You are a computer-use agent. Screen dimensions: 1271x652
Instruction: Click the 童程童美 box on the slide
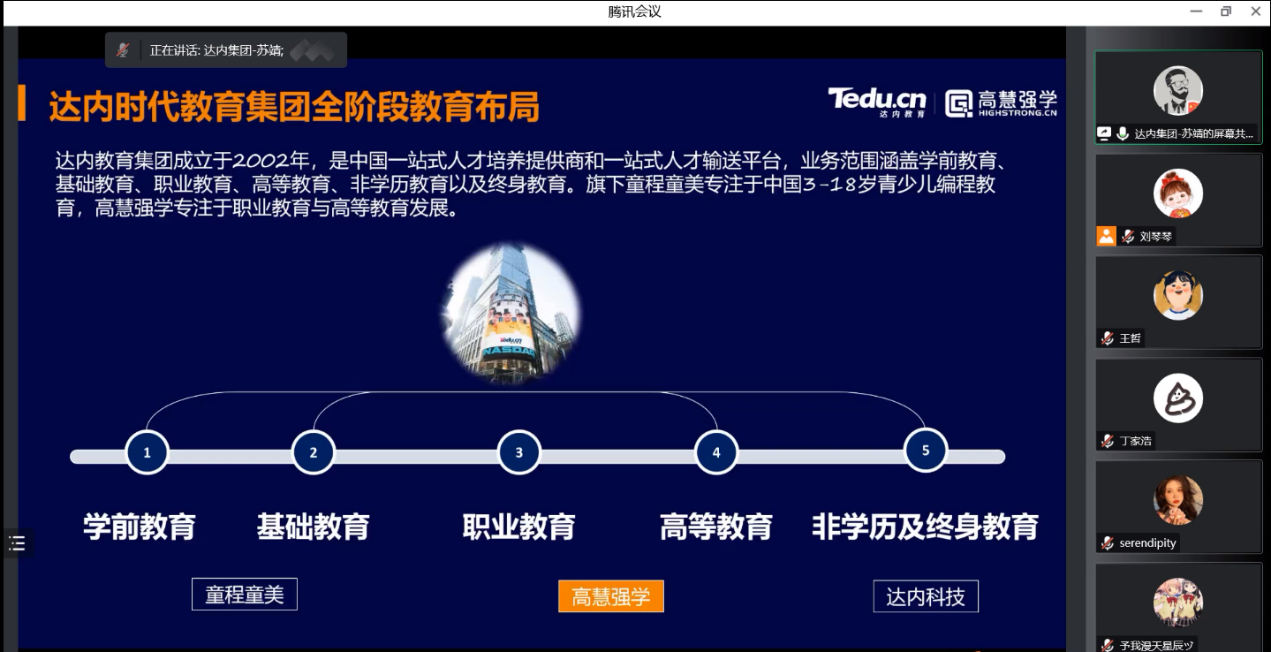245,595
